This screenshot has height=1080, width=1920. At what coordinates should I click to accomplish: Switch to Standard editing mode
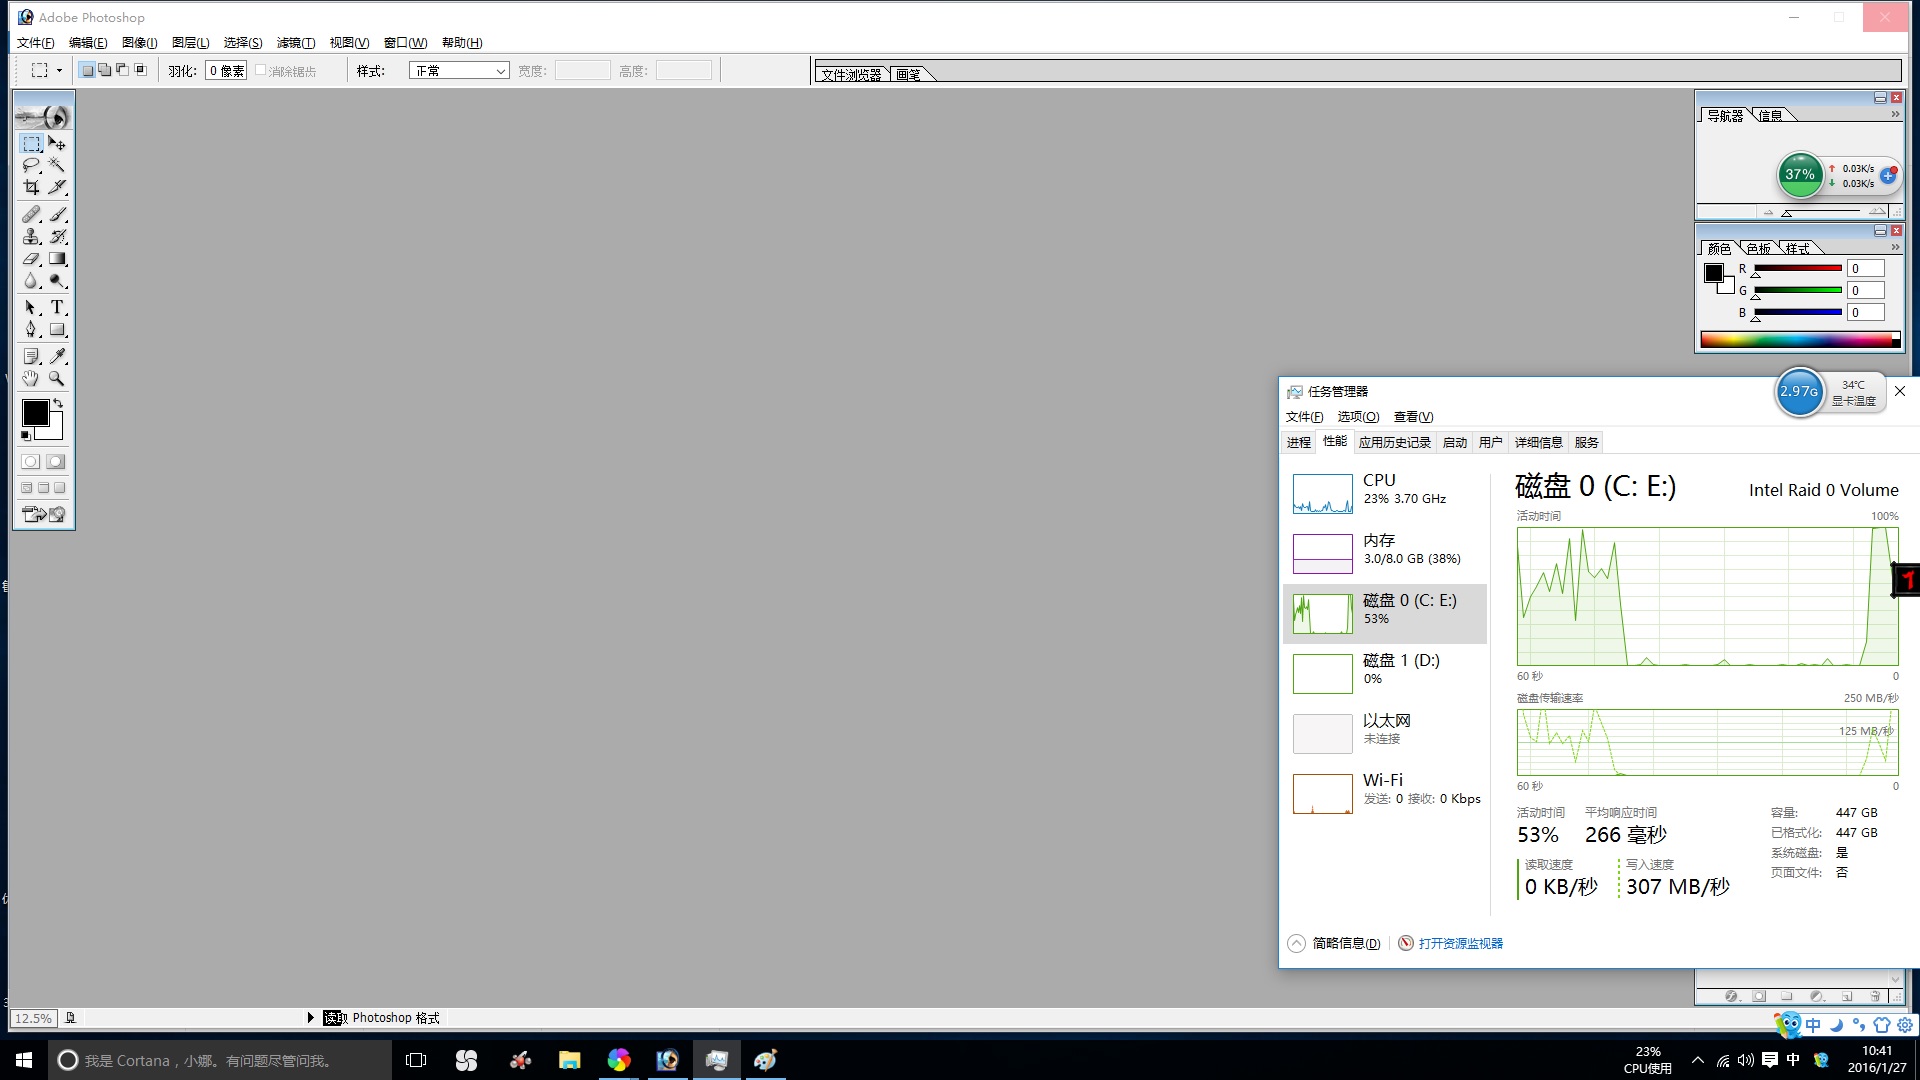click(31, 461)
